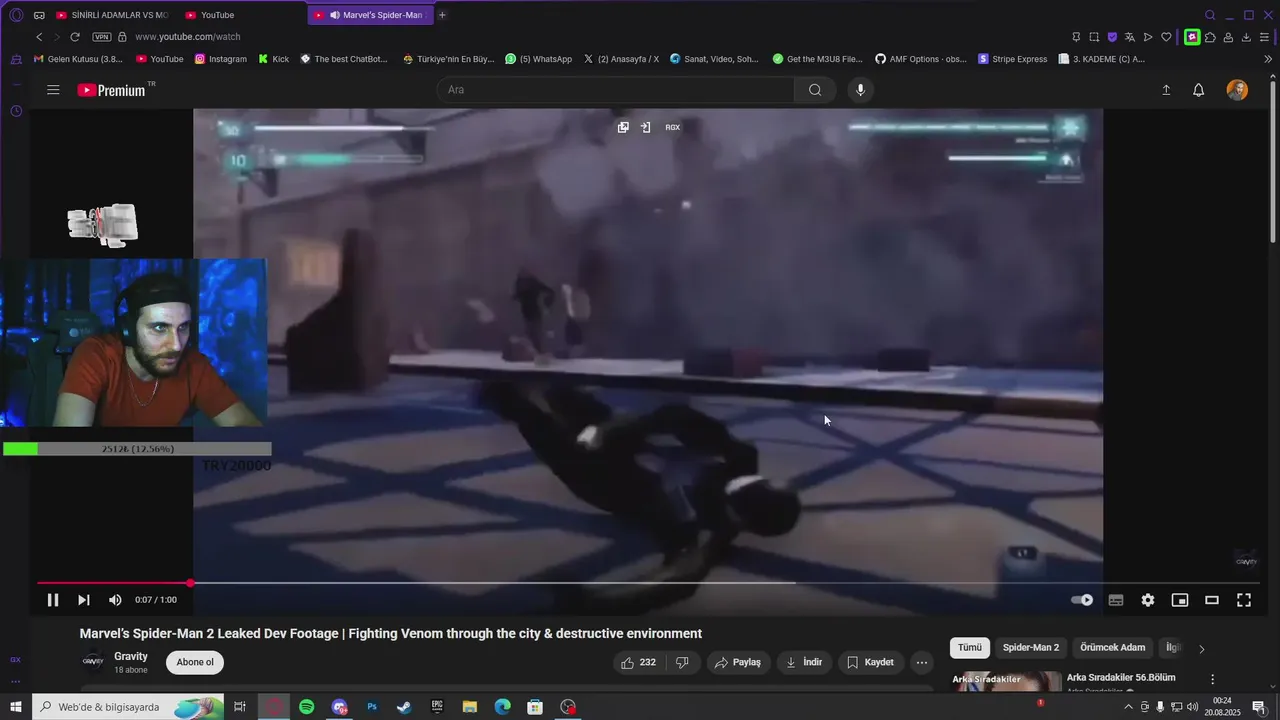Open the account avatar menu
Screen dimensions: 1280x720
tap(1237, 90)
